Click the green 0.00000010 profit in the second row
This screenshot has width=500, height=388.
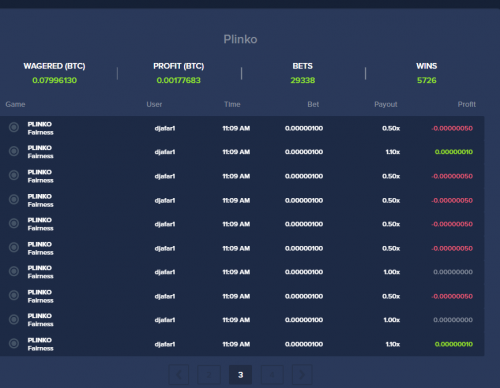point(454,152)
